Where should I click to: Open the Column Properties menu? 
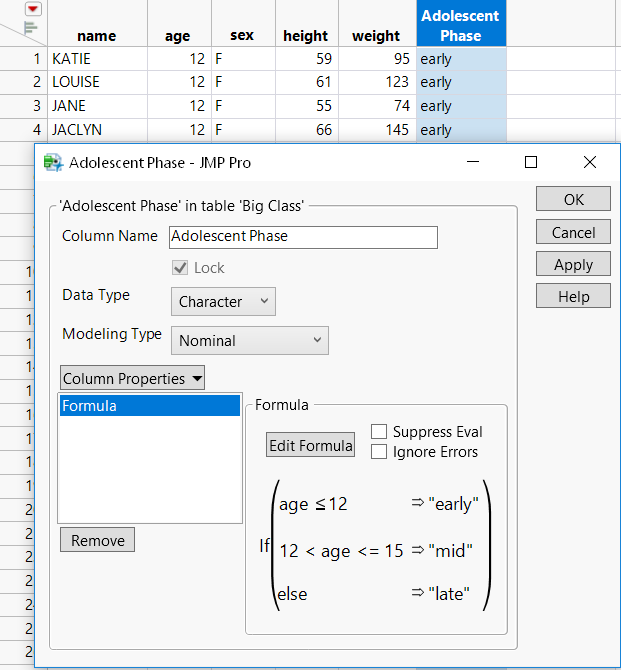tap(132, 379)
